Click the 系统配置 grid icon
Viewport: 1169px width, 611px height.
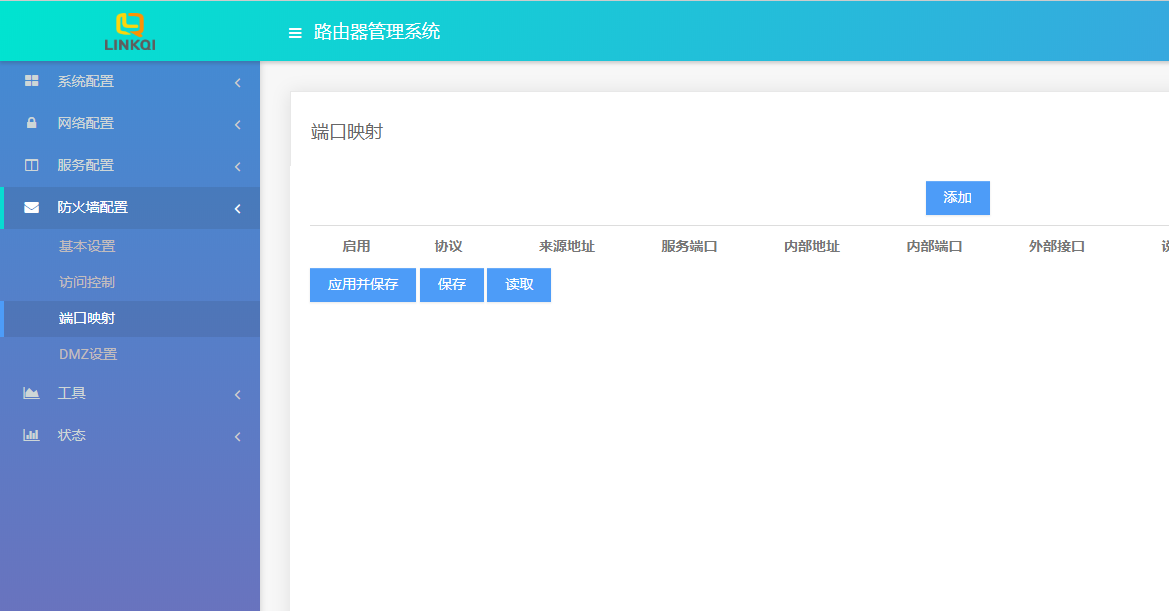click(x=31, y=81)
